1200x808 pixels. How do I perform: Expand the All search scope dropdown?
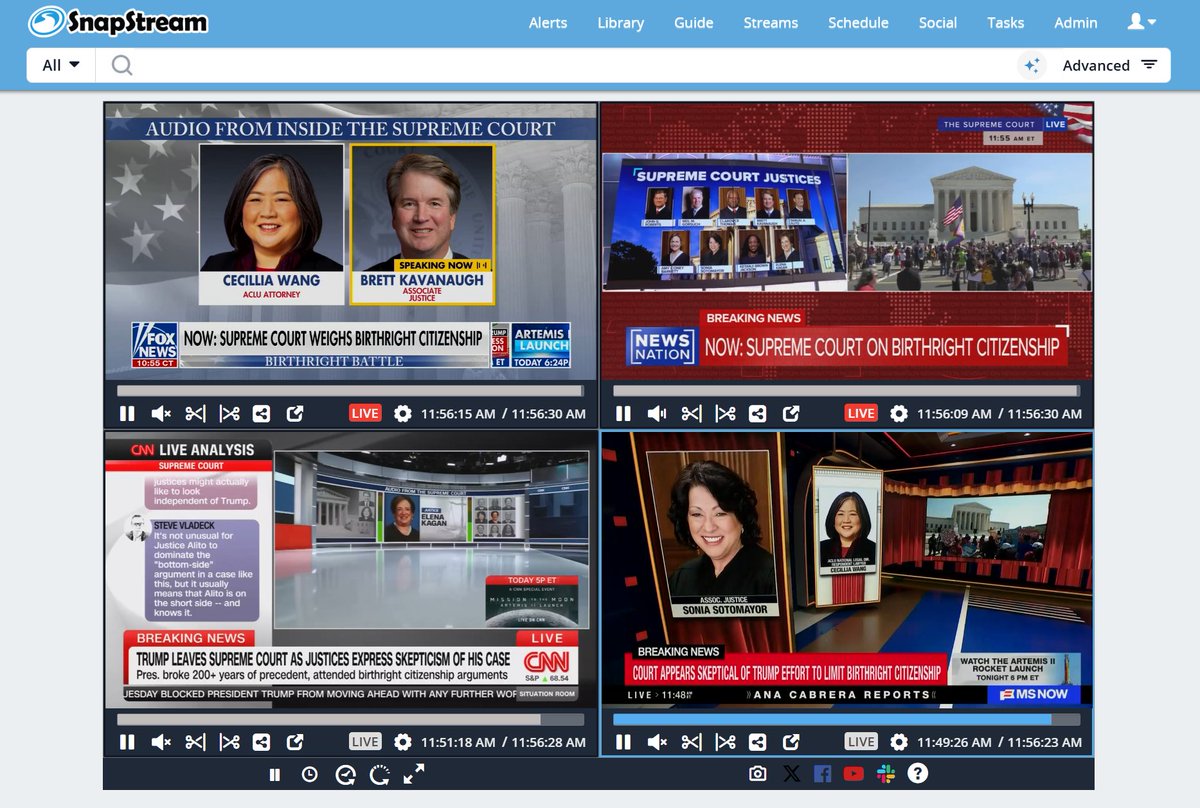point(61,65)
